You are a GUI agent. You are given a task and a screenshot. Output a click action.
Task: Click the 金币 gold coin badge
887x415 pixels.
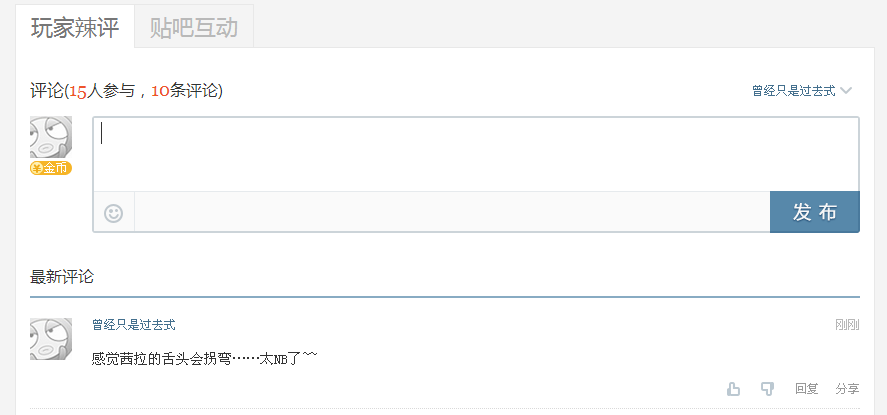click(x=51, y=168)
